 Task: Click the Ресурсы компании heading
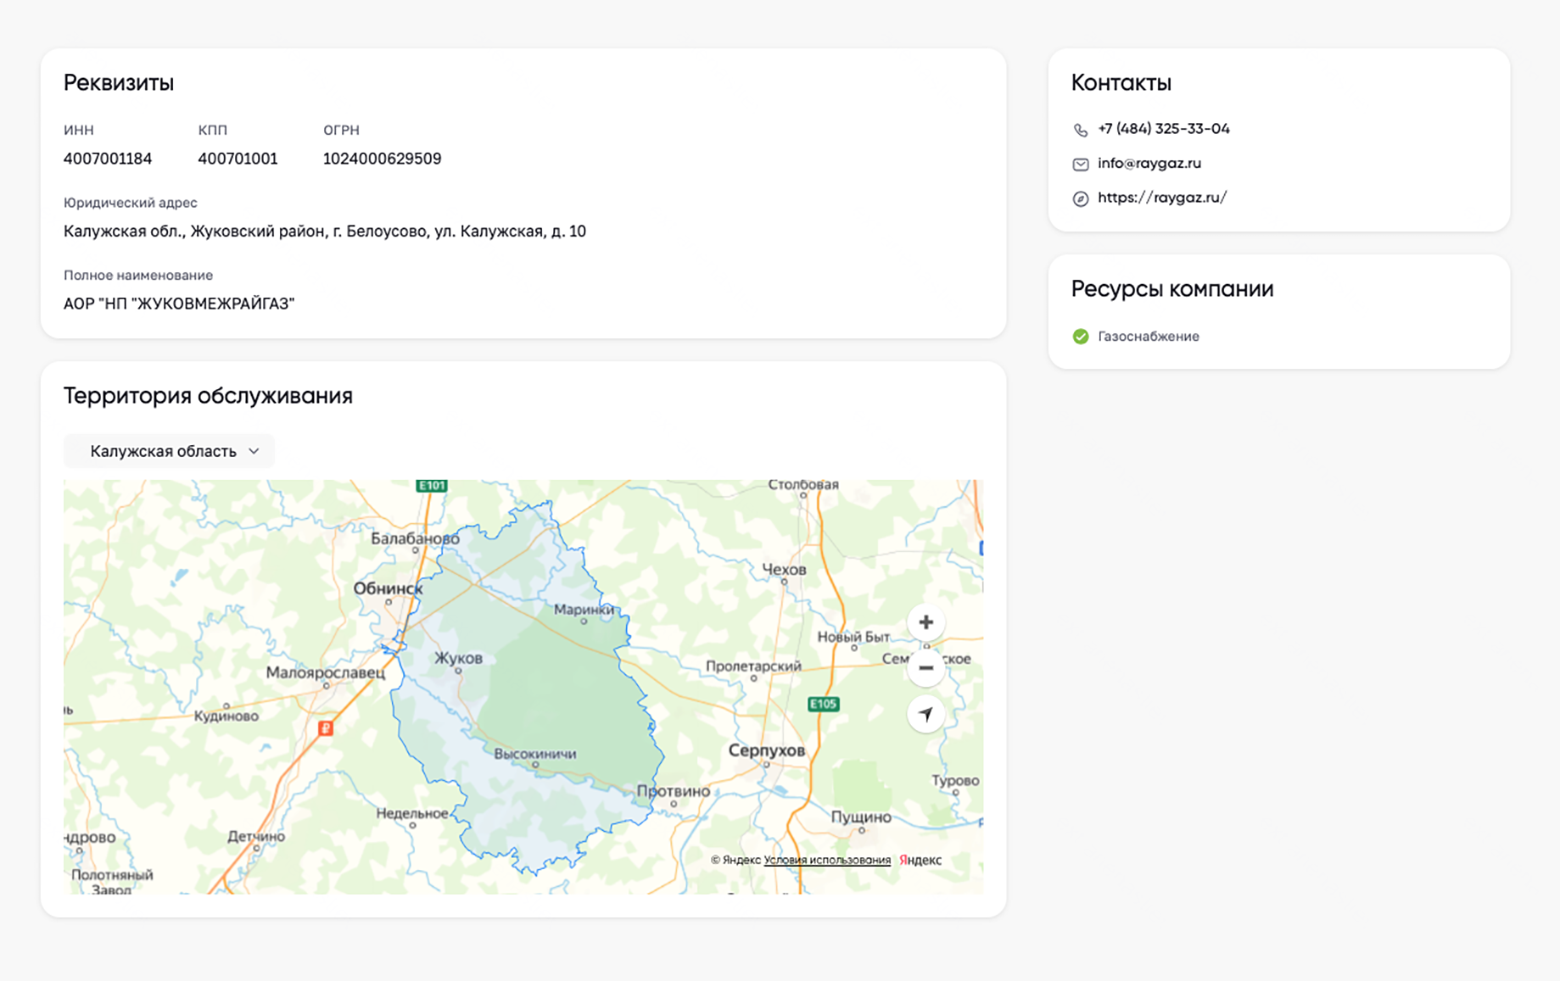point(1172,289)
